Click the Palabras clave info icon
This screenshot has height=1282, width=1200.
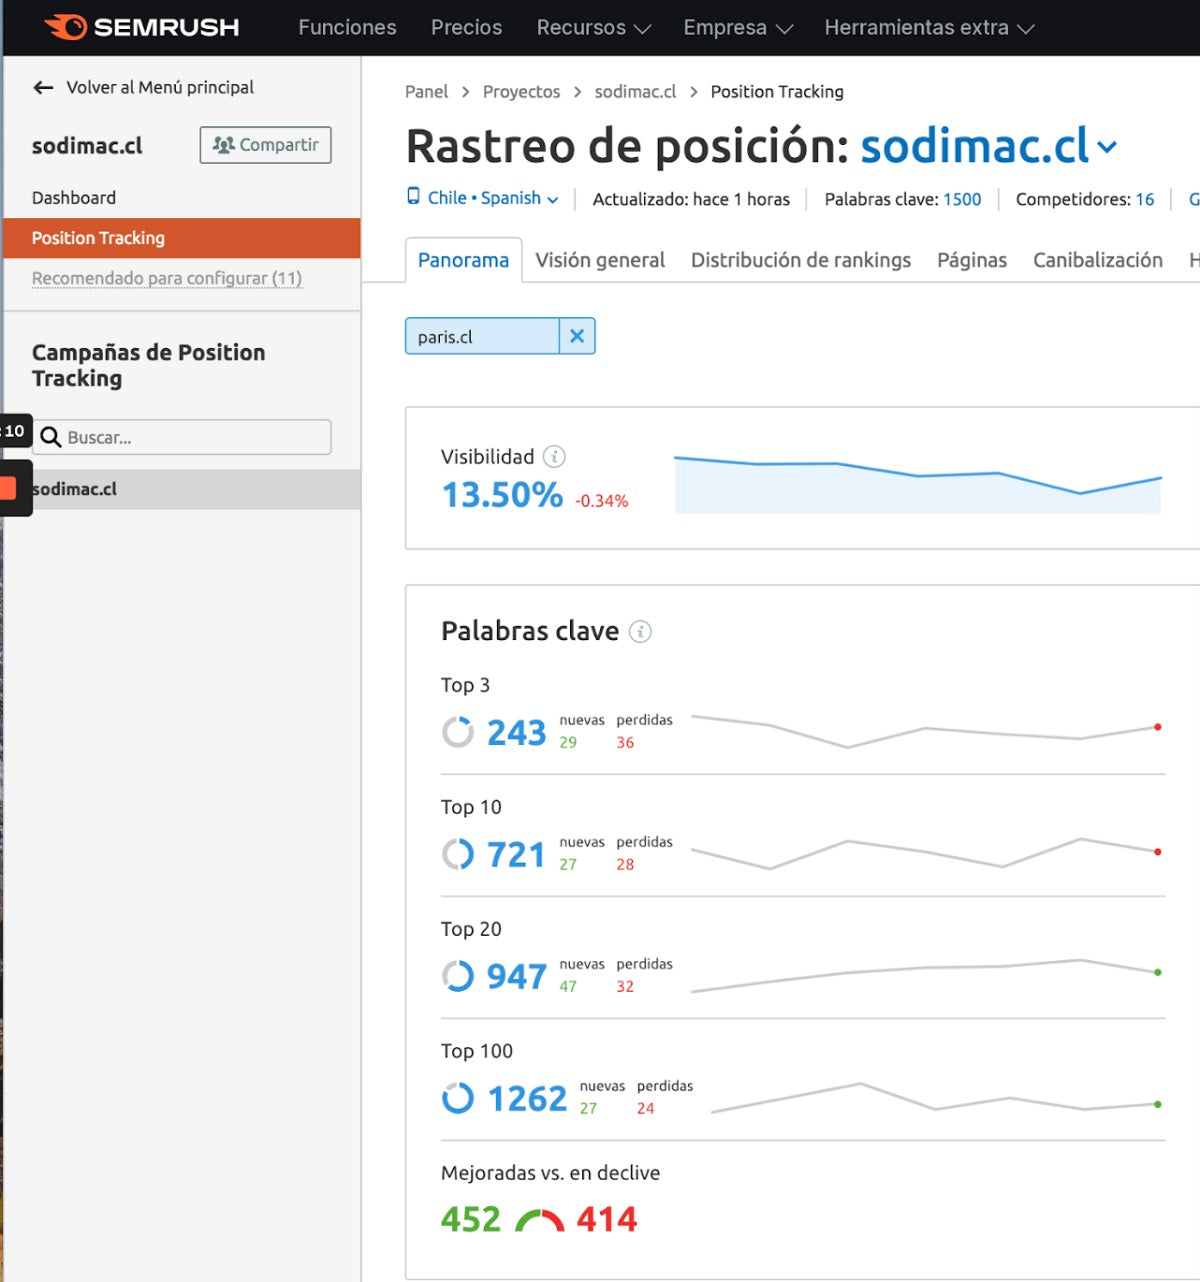click(640, 632)
